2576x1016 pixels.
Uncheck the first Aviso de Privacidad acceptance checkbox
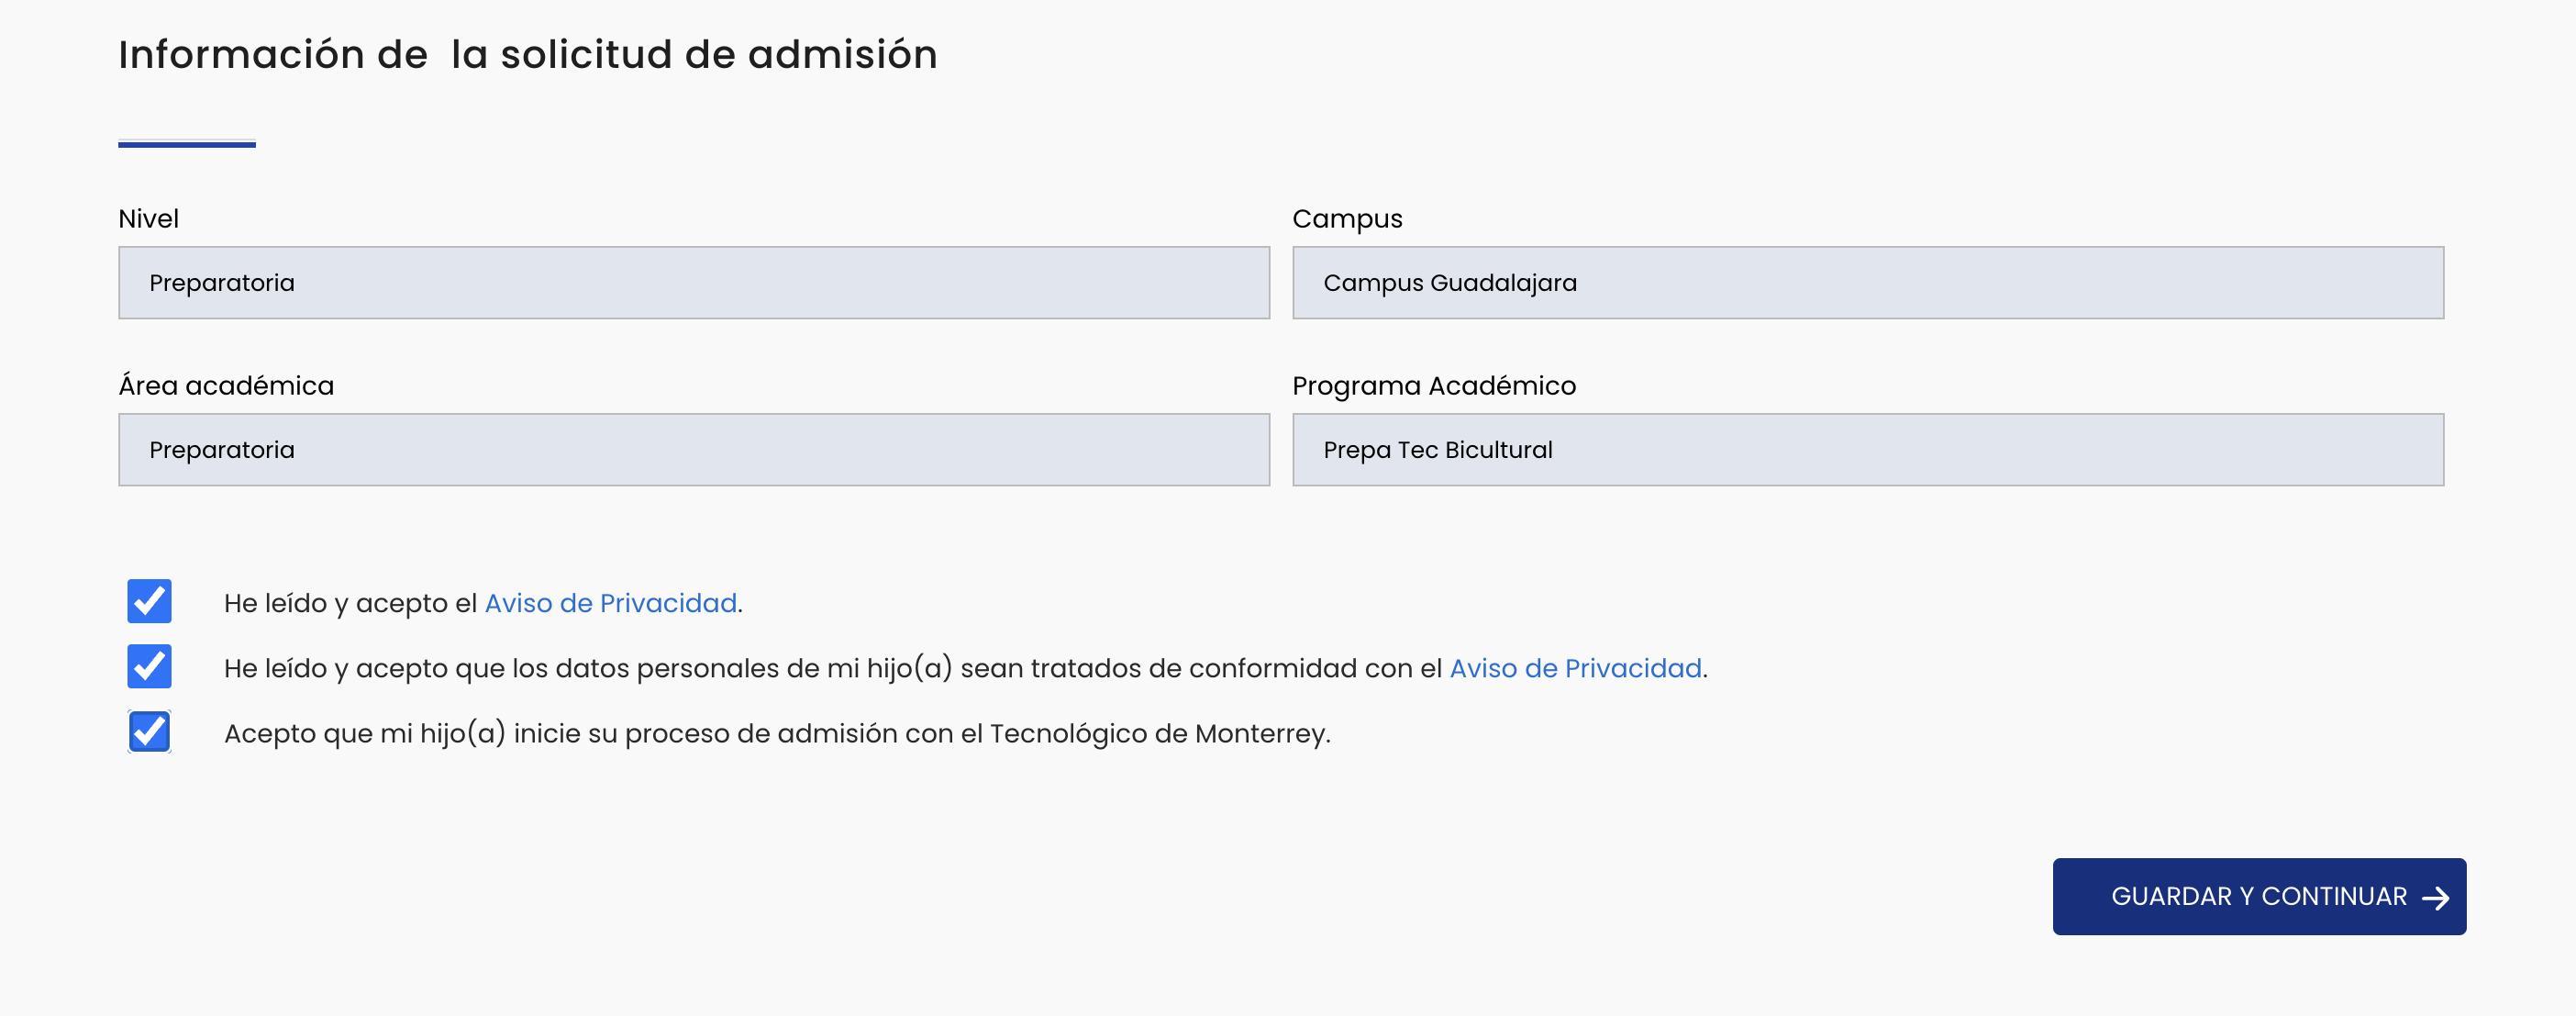coord(150,602)
